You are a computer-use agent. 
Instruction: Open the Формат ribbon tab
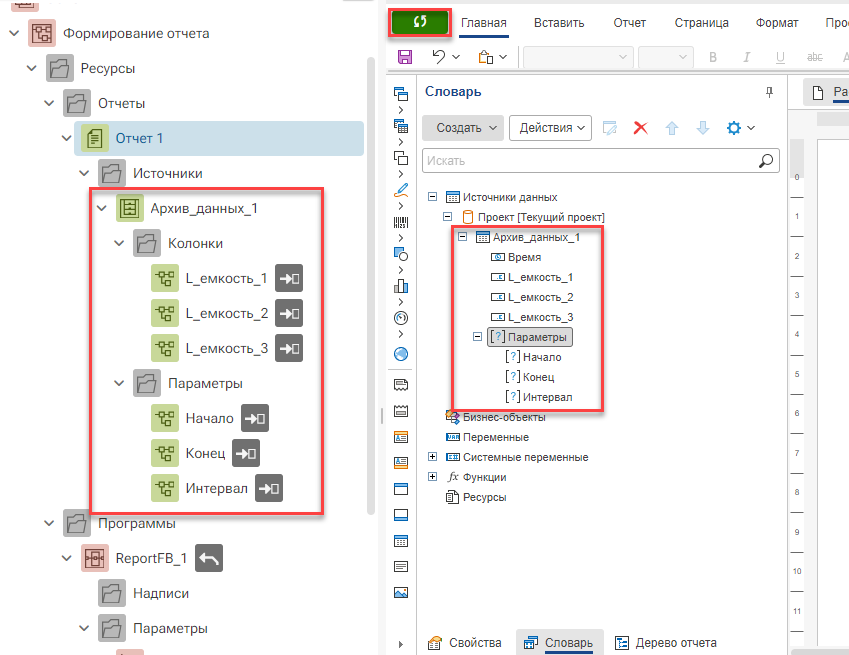coord(777,23)
